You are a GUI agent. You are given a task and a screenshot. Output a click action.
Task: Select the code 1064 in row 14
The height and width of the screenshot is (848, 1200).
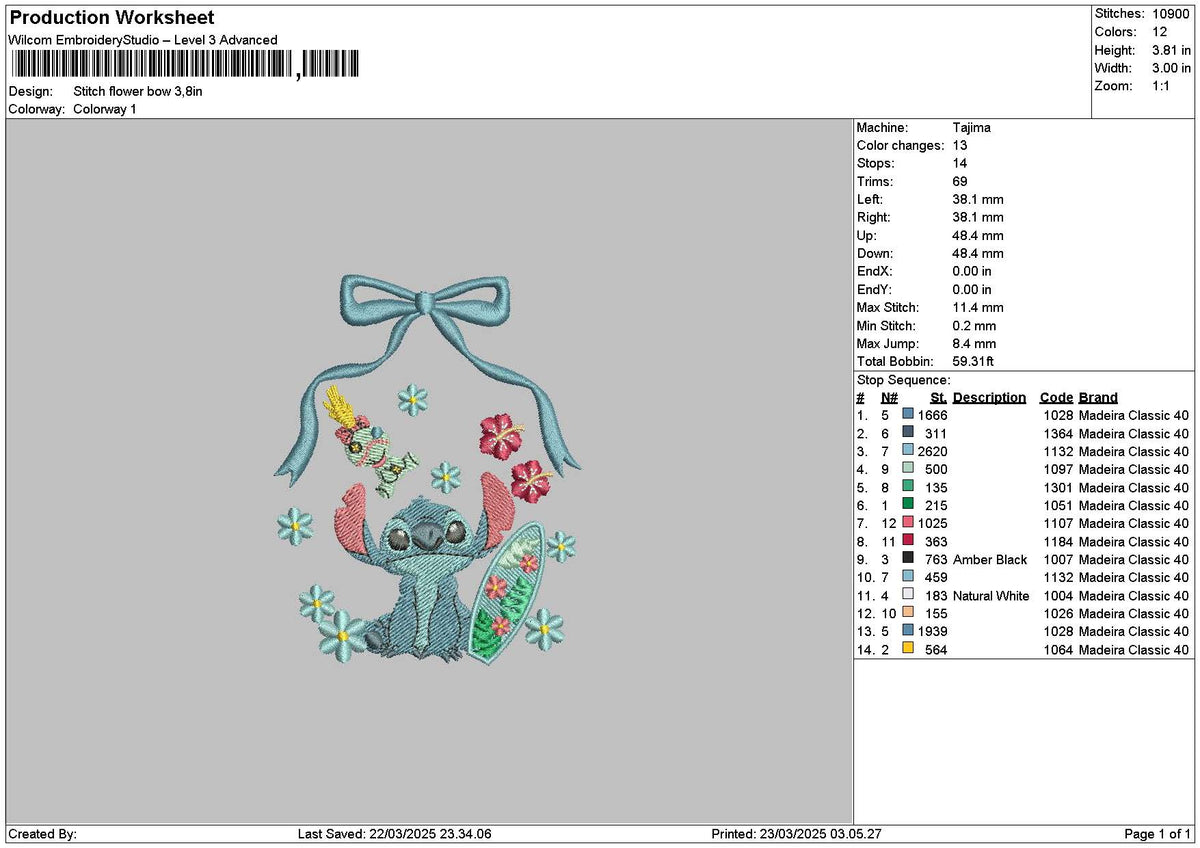pyautogui.click(x=1057, y=649)
